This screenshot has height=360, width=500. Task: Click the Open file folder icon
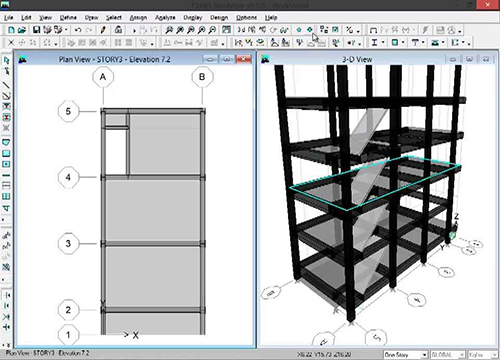22,30
